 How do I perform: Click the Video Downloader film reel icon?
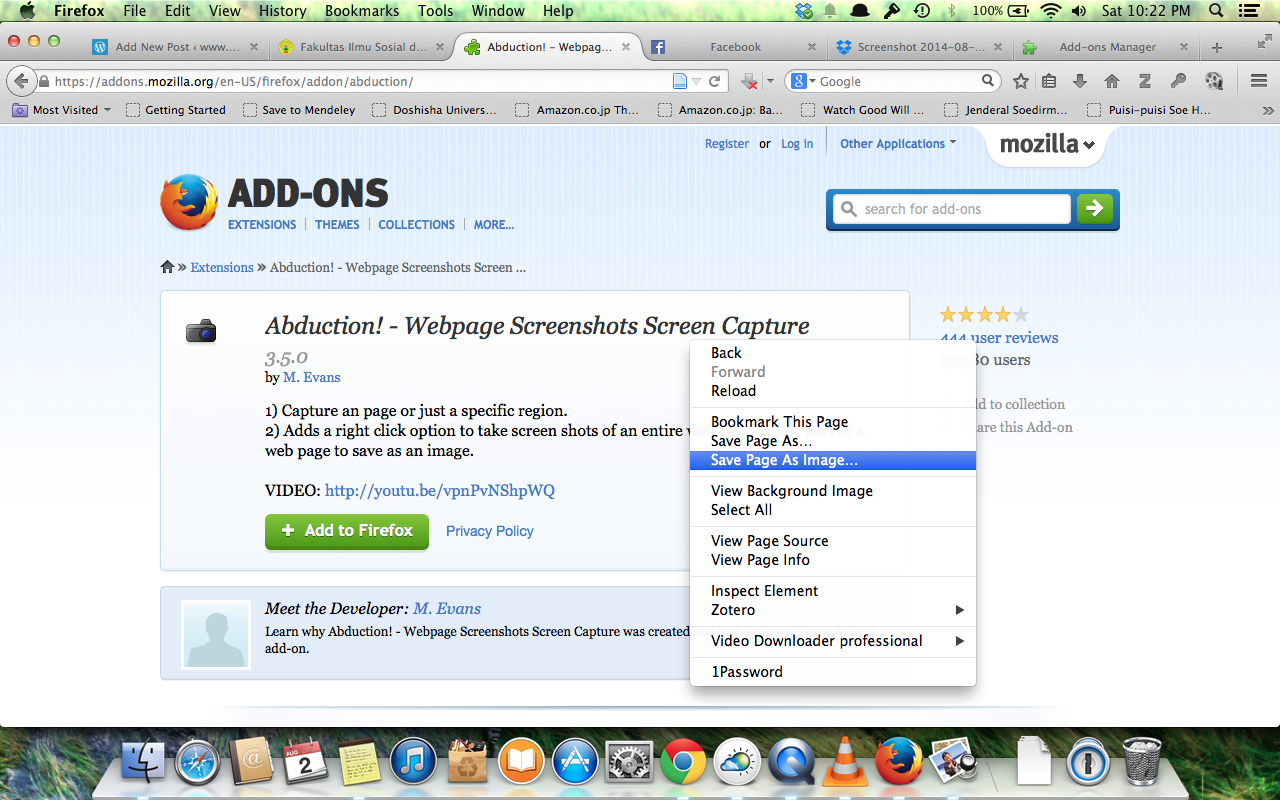pyautogui.click(x=1213, y=81)
